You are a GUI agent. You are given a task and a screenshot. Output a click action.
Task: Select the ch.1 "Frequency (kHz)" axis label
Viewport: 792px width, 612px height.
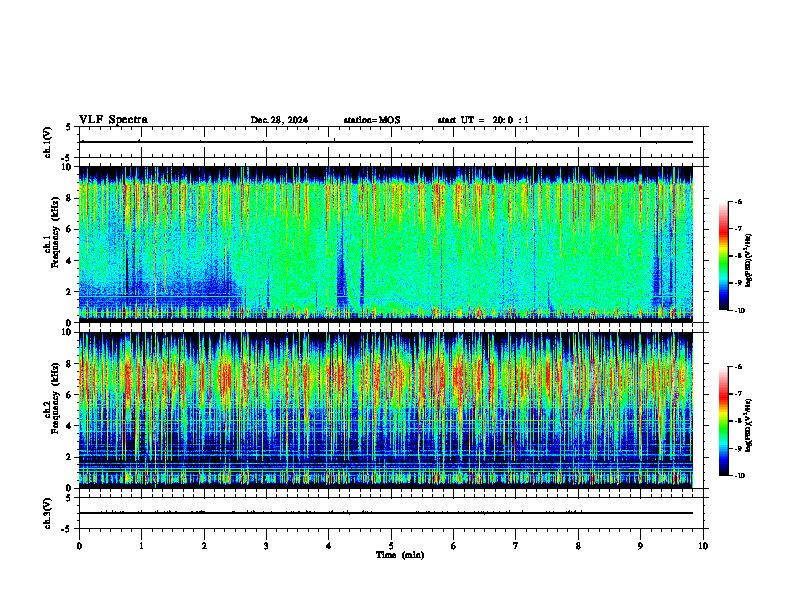(x=55, y=233)
